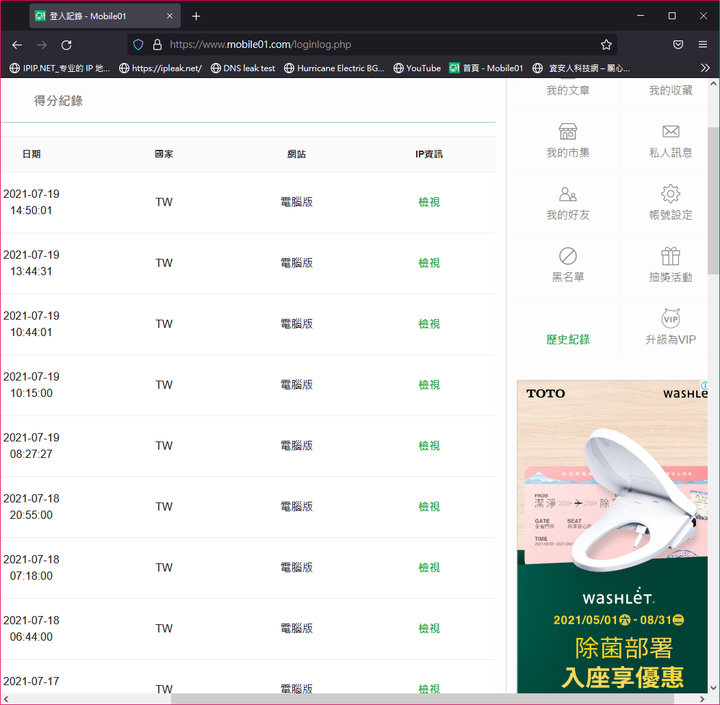720x705 pixels.
Task: View IP info for 2021-07-19 10:44:01
Action: point(429,324)
